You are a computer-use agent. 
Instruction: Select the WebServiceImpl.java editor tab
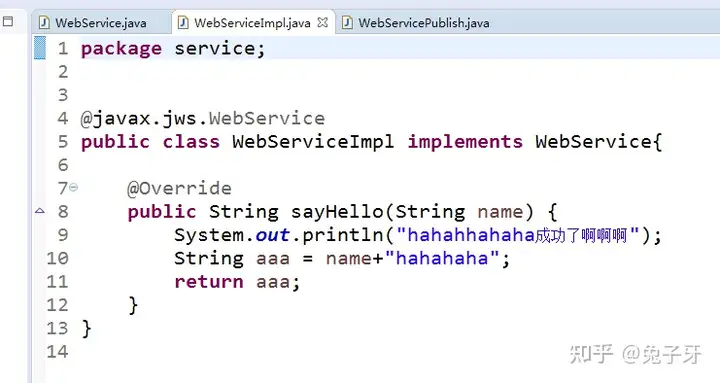tap(252, 23)
